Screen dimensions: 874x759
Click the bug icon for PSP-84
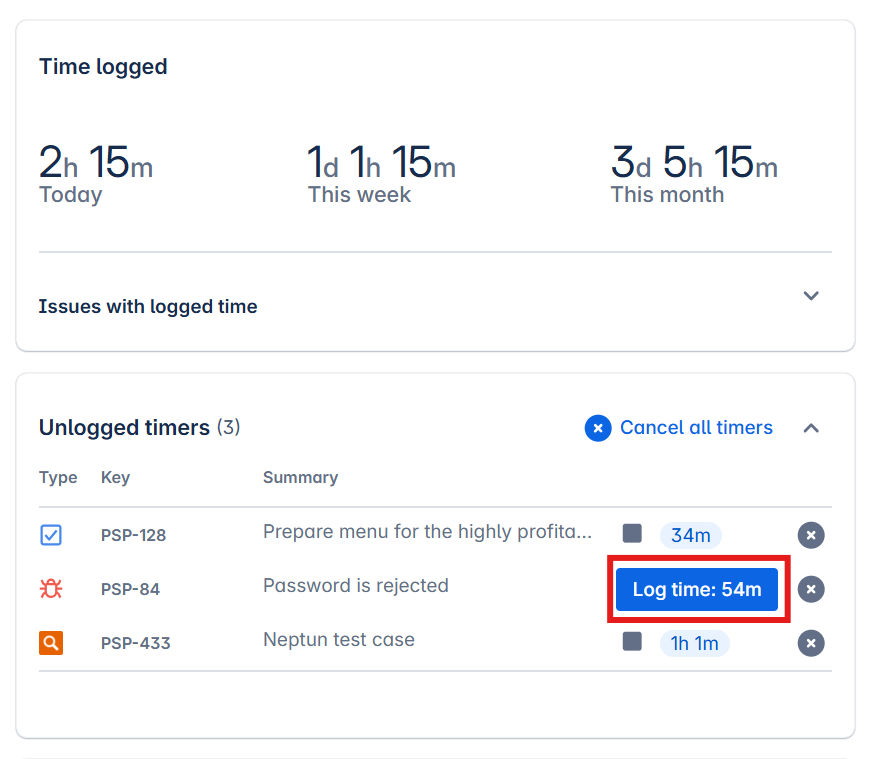(51, 589)
